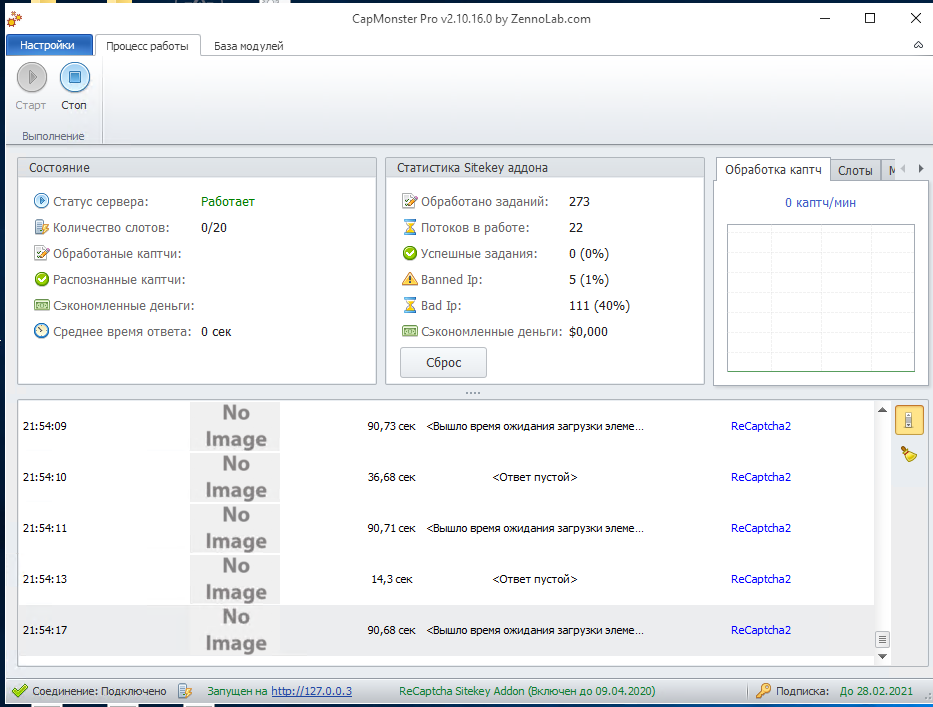Click the timeout message at 21:54:17

click(534, 630)
